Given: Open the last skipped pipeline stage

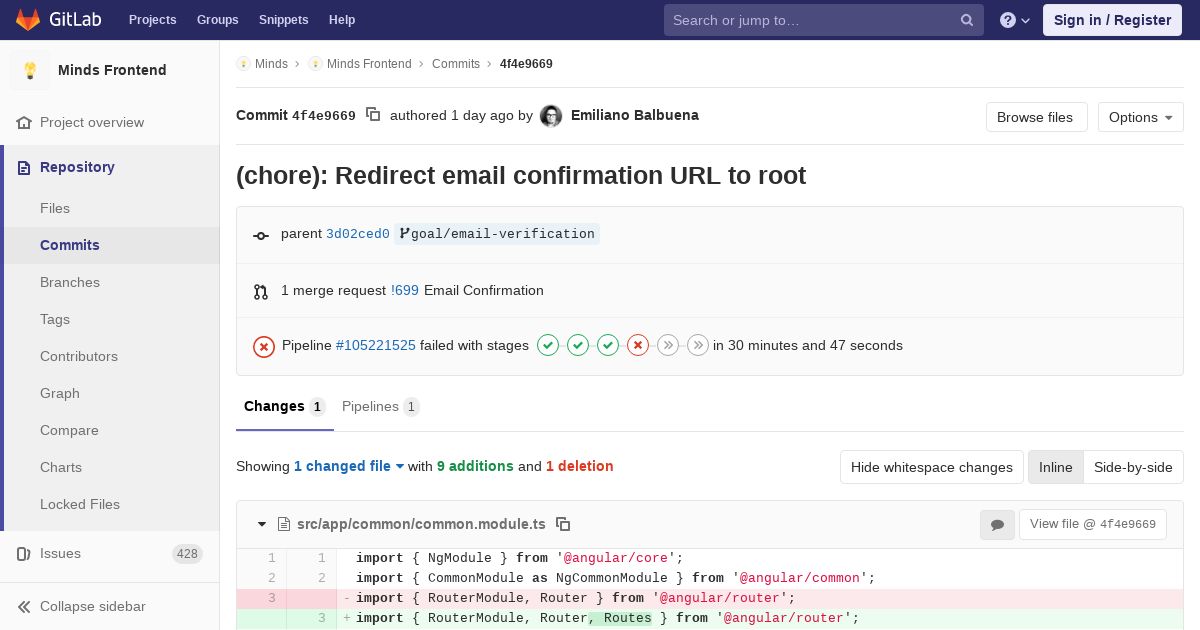Looking at the screenshot, I should (698, 345).
